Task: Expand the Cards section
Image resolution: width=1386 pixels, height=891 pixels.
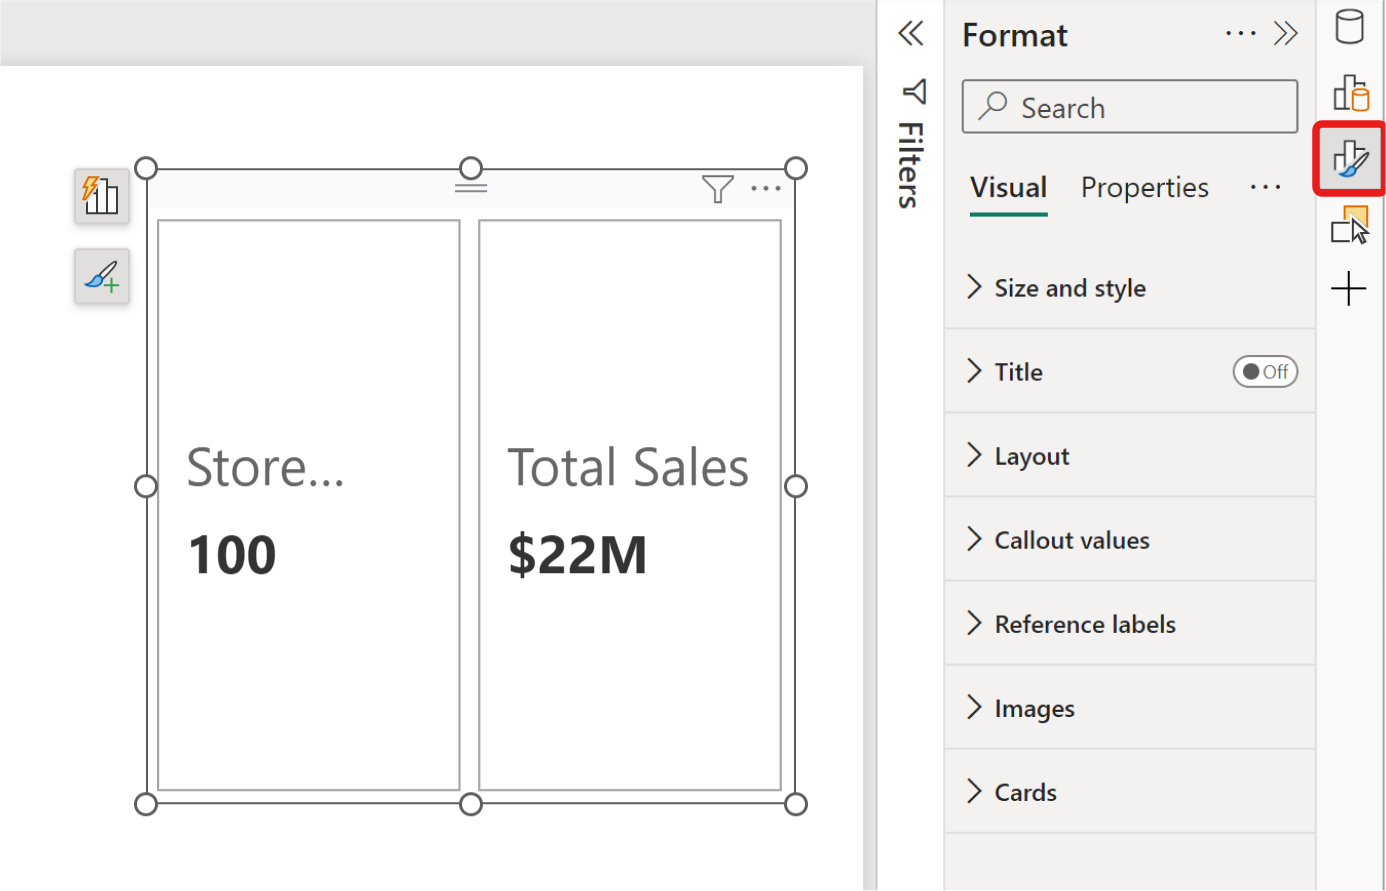Action: (1129, 792)
